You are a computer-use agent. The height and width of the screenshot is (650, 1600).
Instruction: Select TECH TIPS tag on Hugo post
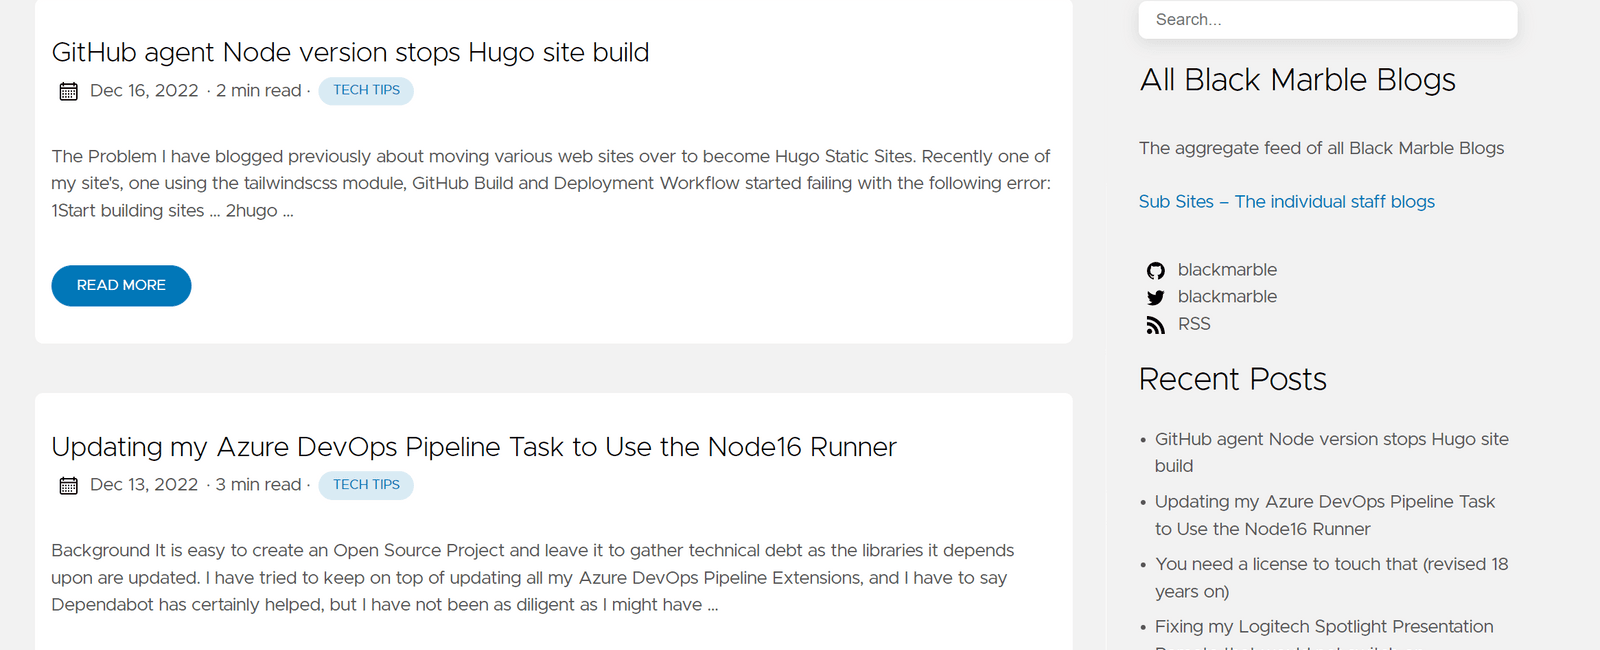[x=366, y=91]
